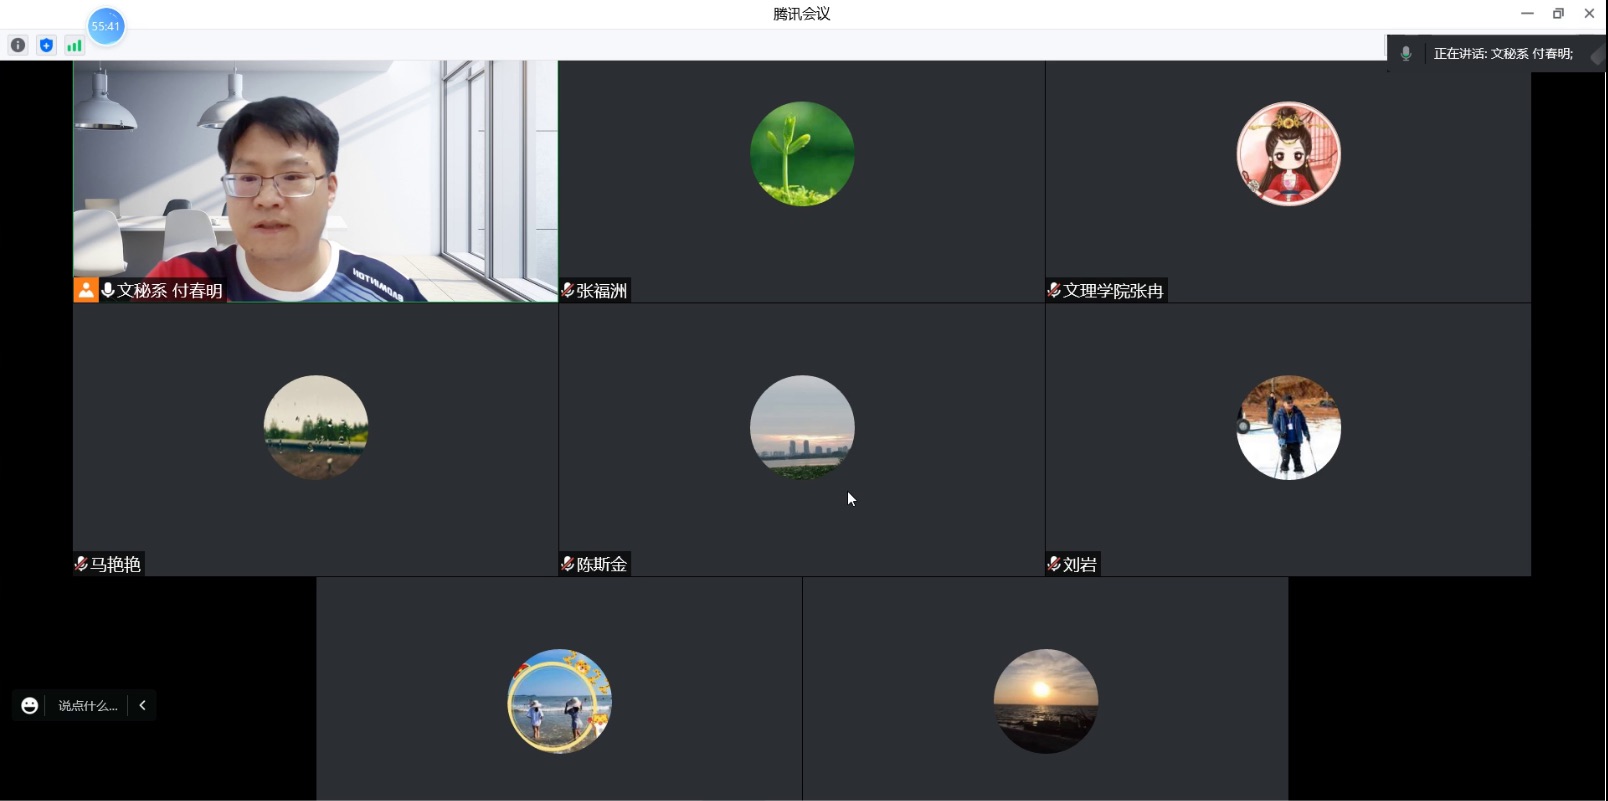Click the green sprout avatar of 张福洲
This screenshot has width=1608, height=801.
(x=802, y=154)
